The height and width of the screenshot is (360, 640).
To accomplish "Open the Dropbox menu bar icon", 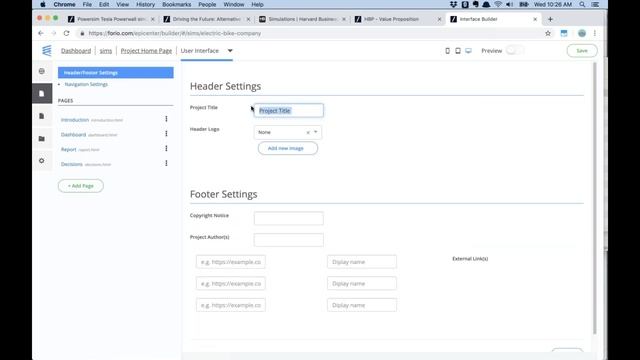I will [x=453, y=4].
